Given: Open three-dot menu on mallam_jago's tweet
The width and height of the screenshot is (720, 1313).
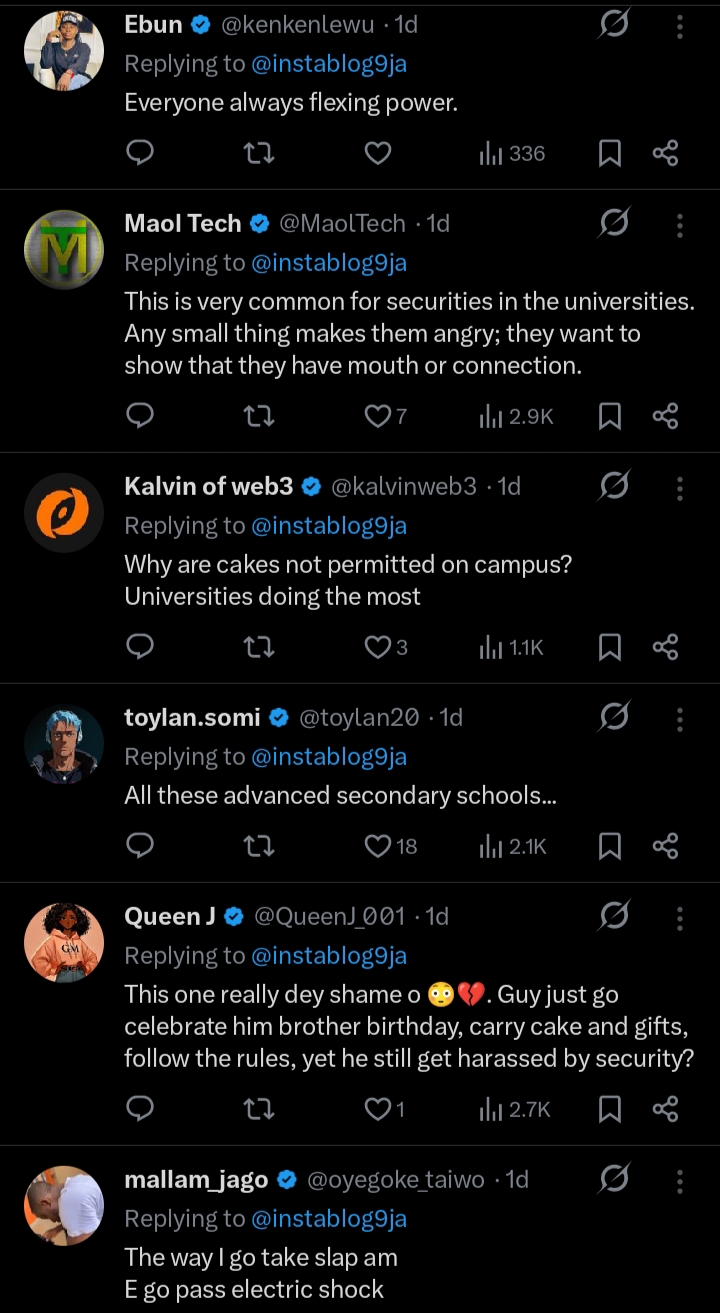Looking at the screenshot, I should pyautogui.click(x=679, y=1180).
